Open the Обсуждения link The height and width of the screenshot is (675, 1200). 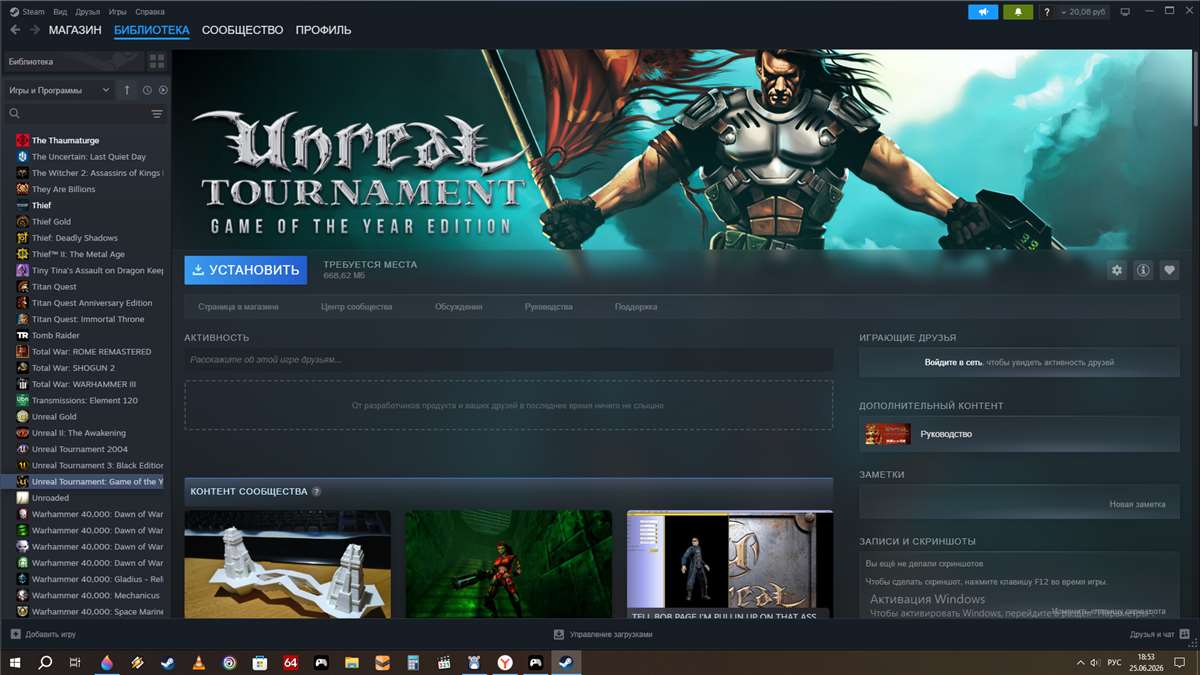pos(459,307)
